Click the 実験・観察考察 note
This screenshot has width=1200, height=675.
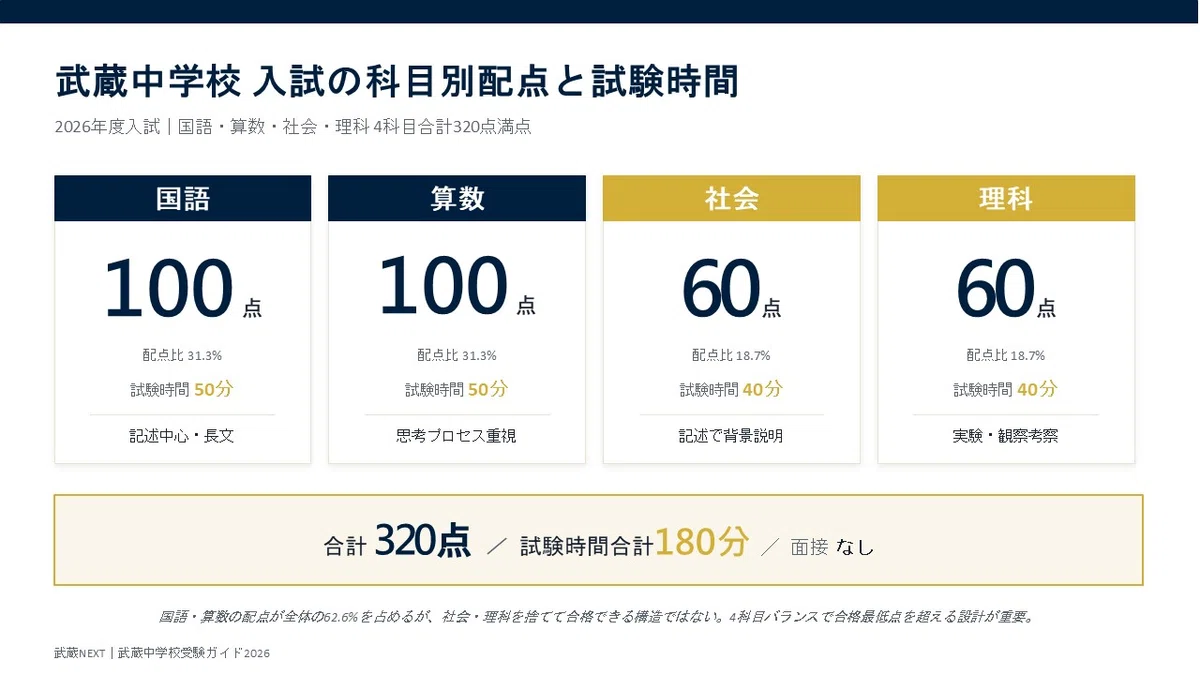1006,436
